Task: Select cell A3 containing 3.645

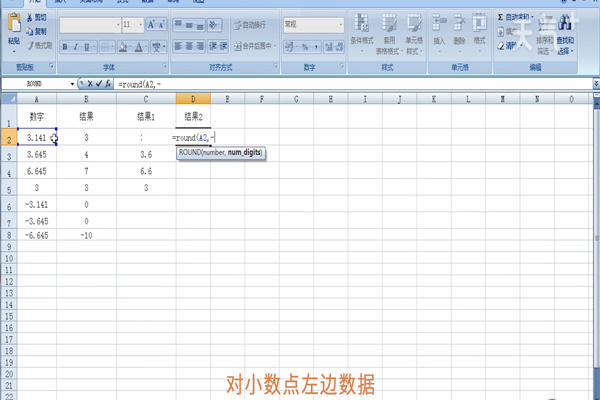Action: 37,154
